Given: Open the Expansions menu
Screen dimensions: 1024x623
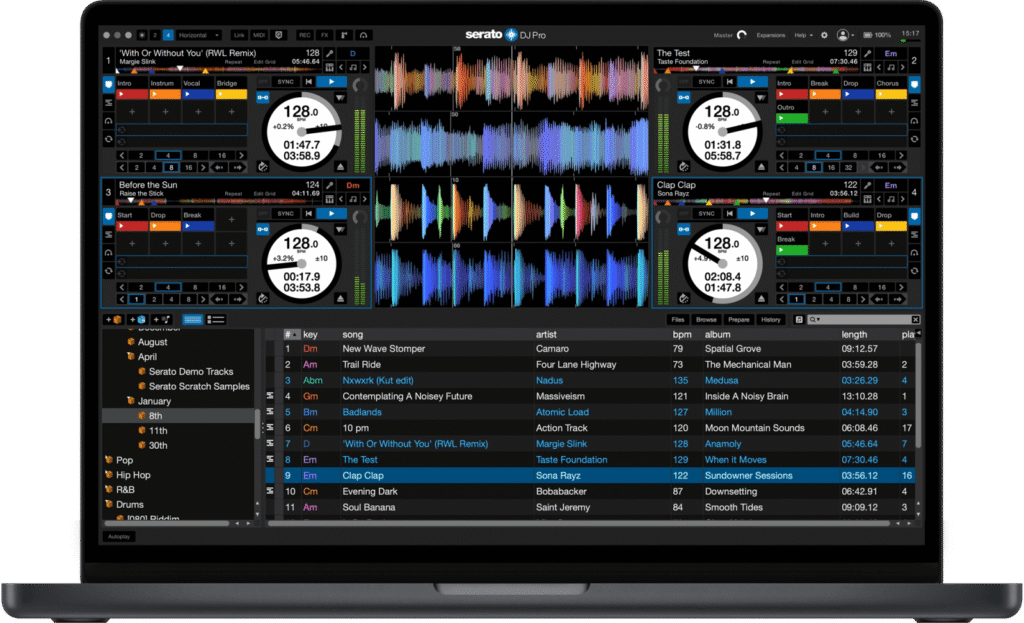Looking at the screenshot, I should [x=771, y=35].
